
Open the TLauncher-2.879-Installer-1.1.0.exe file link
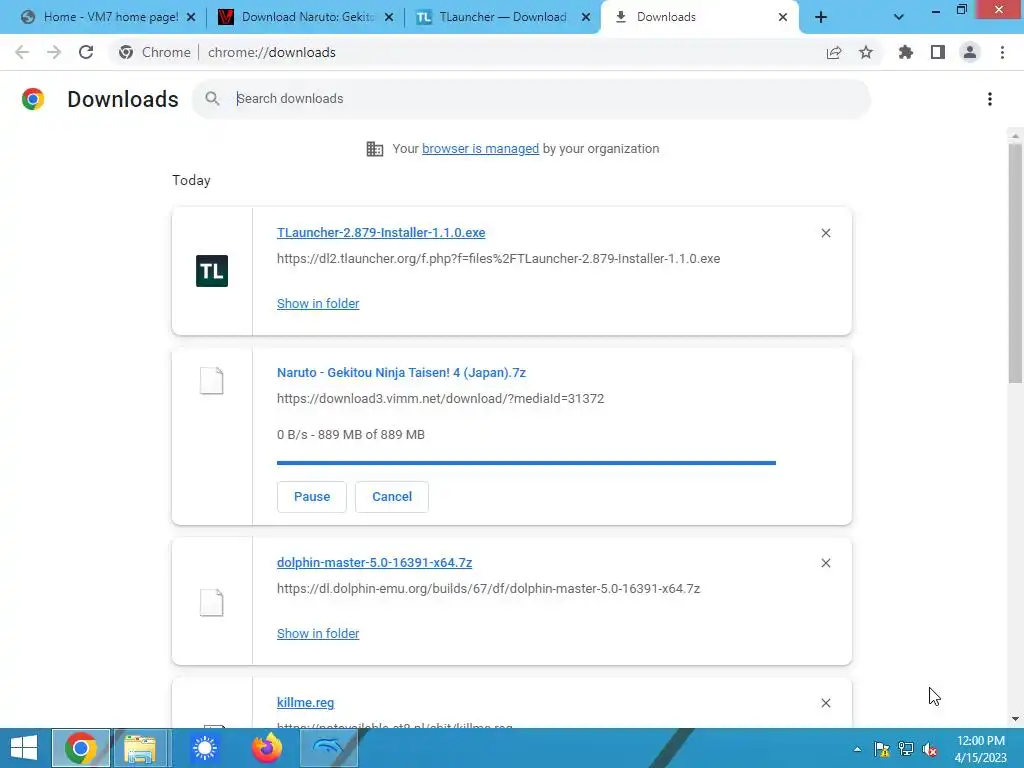381,233
